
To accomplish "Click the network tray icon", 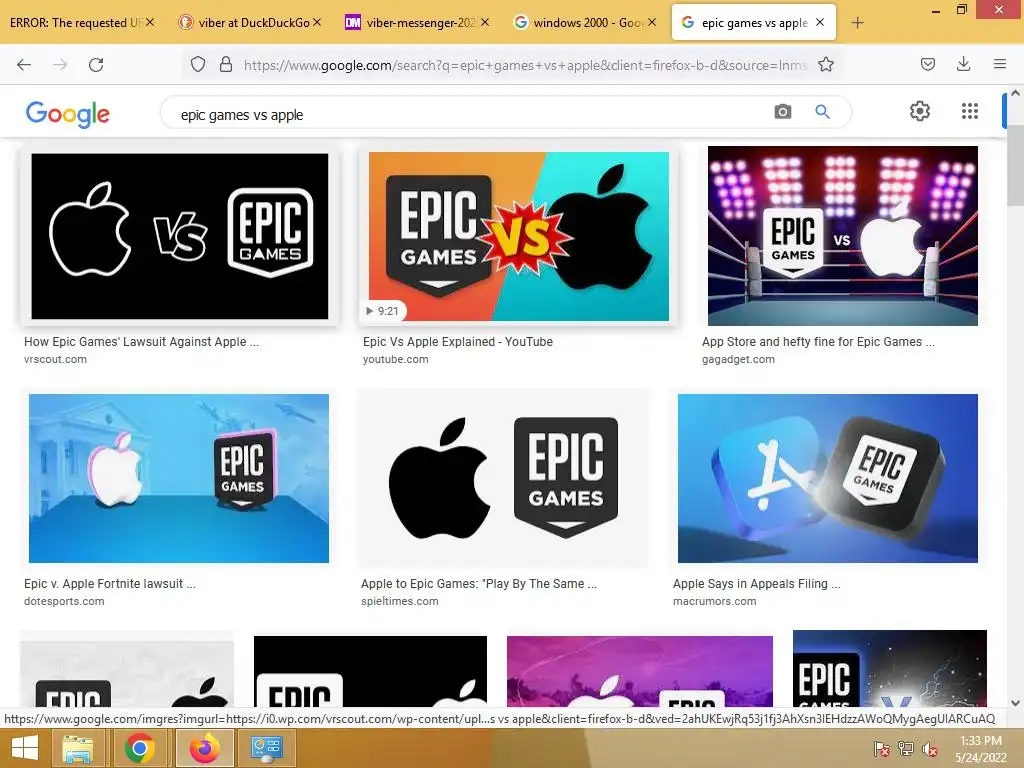I will coord(905,749).
